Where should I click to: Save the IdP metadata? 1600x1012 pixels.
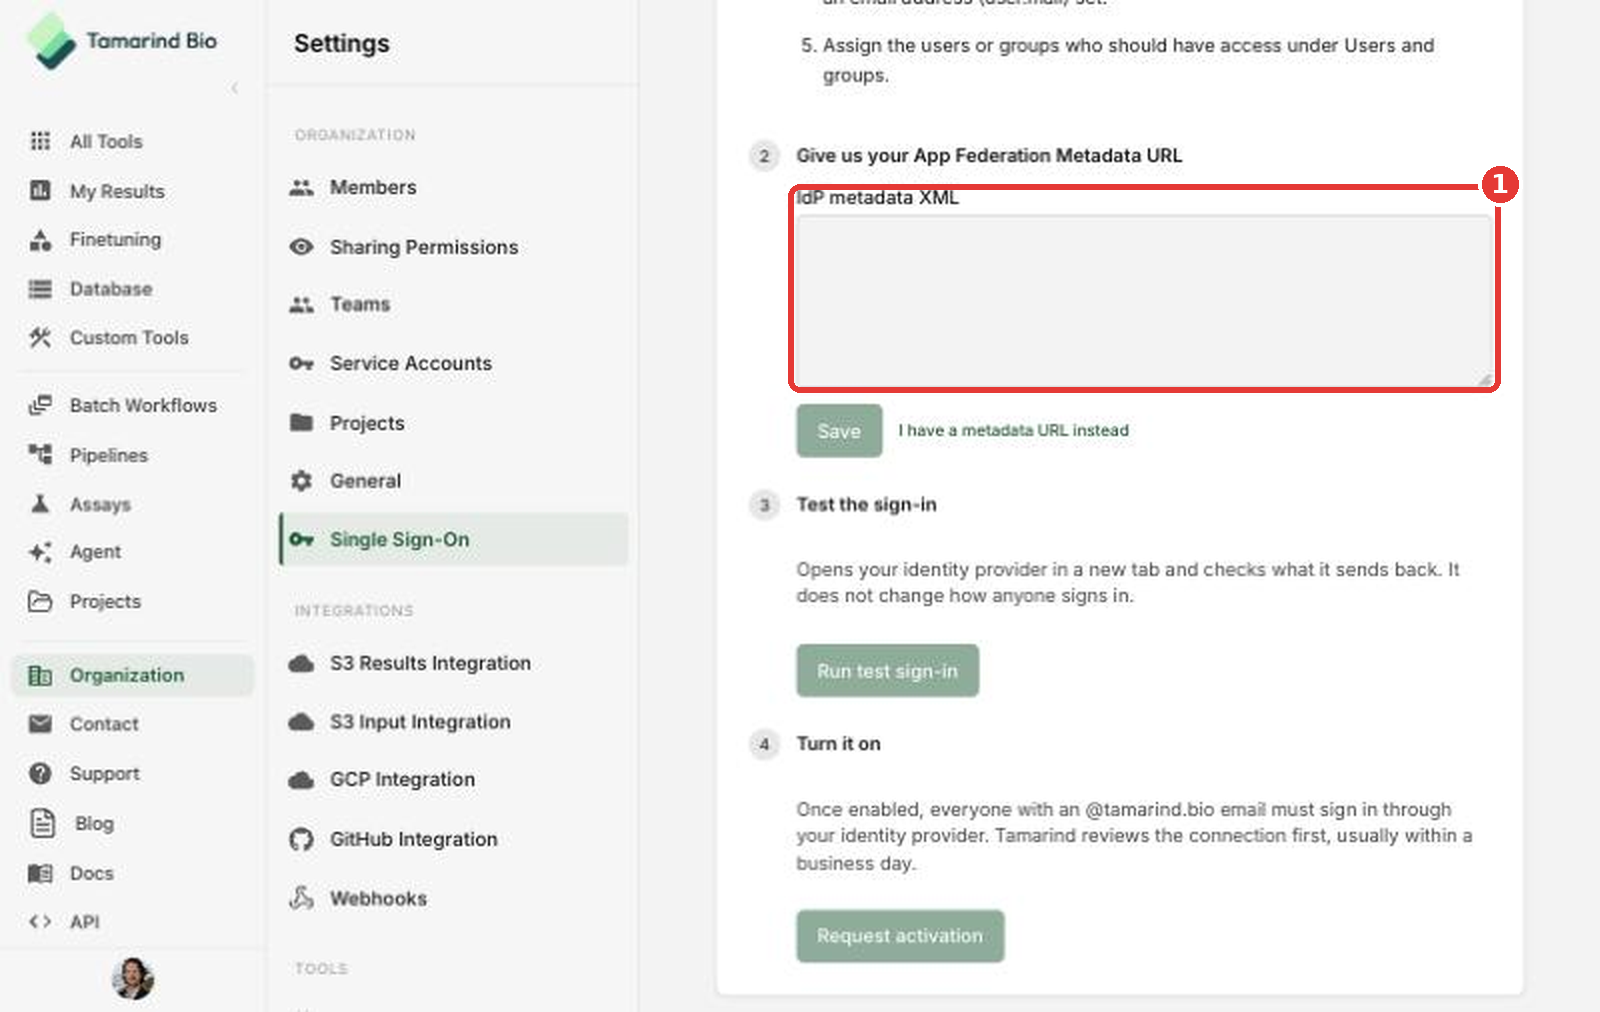(x=839, y=431)
